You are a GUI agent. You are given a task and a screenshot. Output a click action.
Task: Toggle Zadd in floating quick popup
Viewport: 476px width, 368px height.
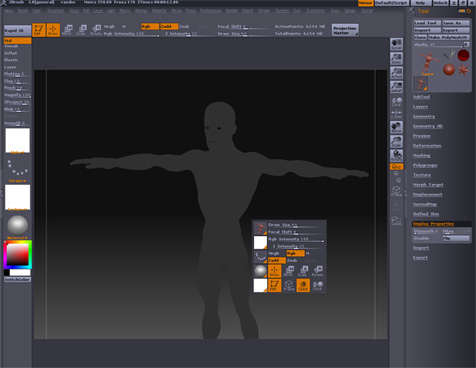[277, 260]
